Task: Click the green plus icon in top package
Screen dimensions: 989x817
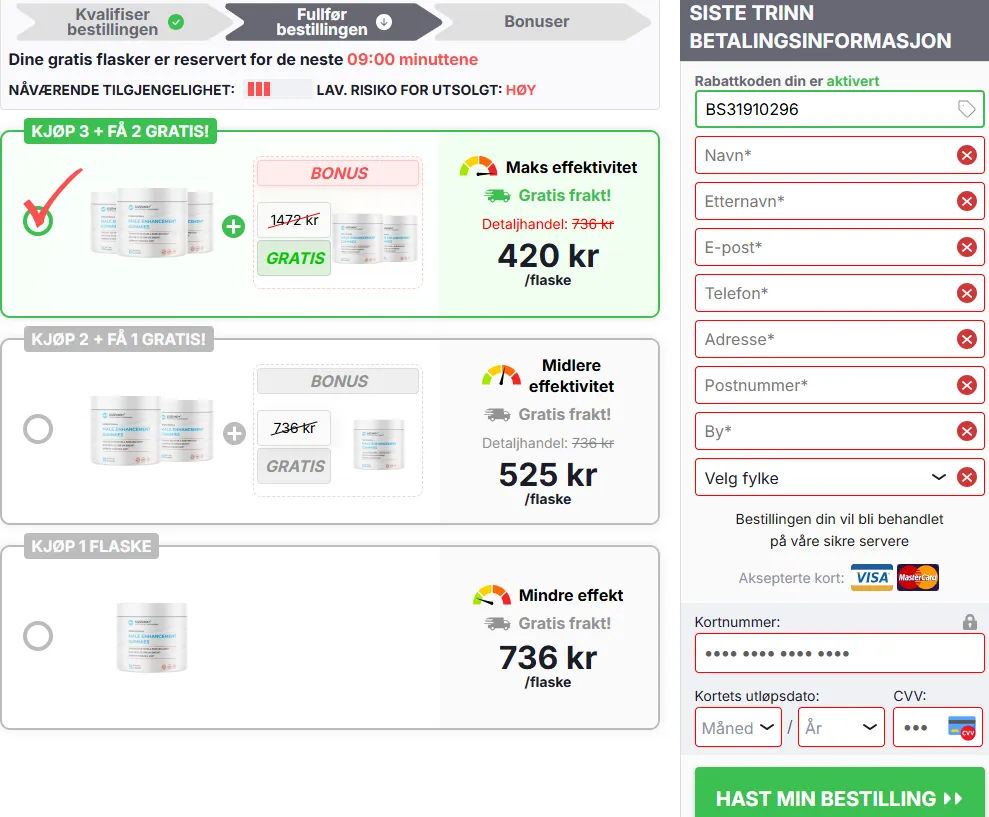Action: (233, 226)
